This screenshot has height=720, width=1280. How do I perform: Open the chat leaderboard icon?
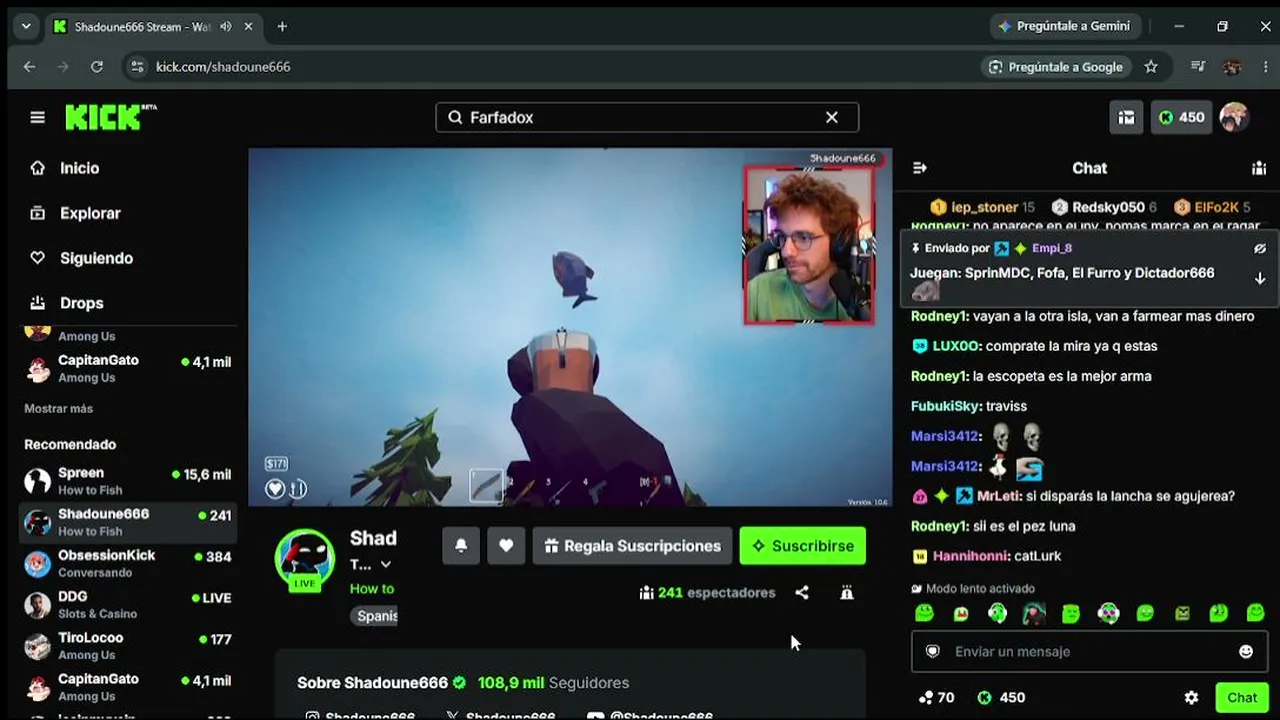(1259, 168)
